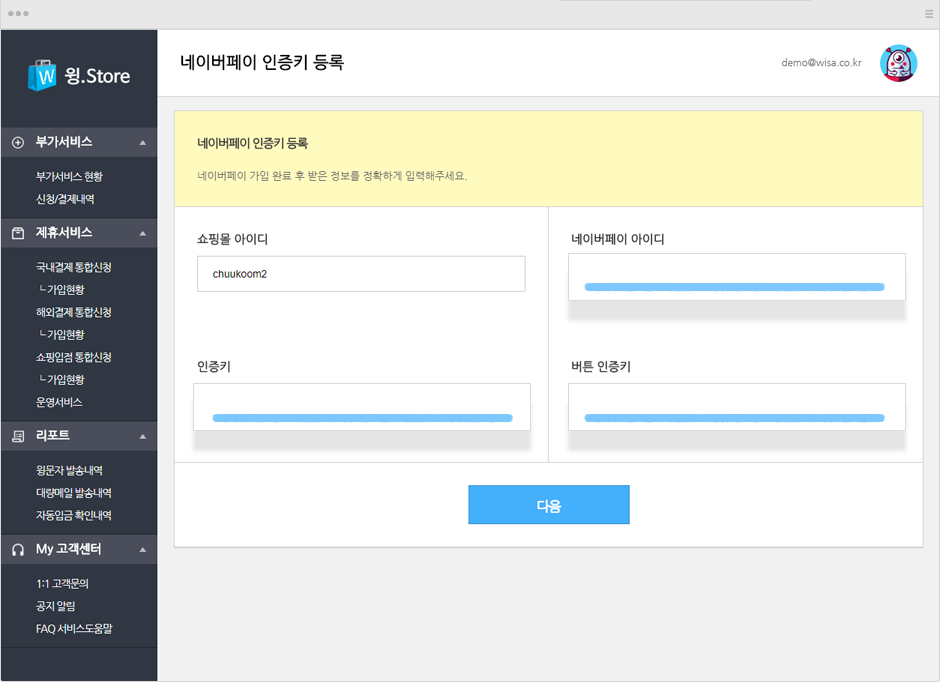Screen dimensions: 940x682
Task: Open 1:1 고객문의 page
Action: 62,584
